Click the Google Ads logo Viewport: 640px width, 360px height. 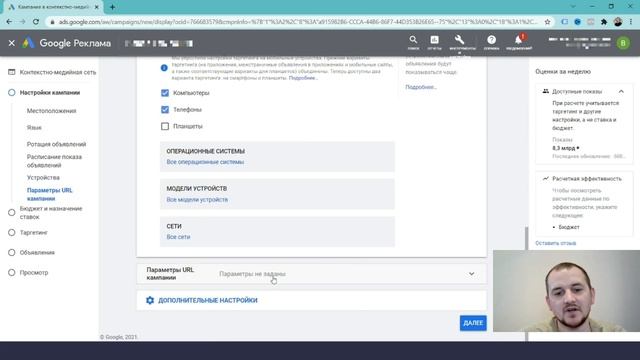[28, 43]
